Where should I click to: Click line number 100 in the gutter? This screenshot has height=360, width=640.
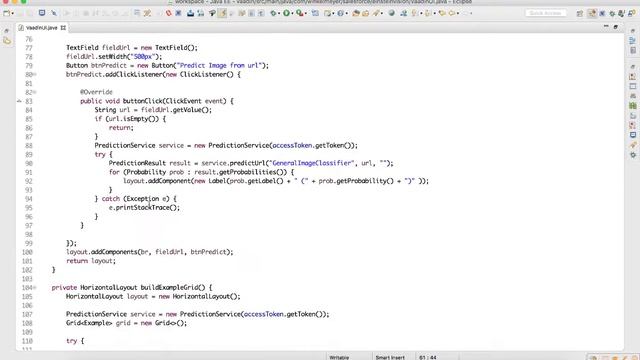point(27,252)
